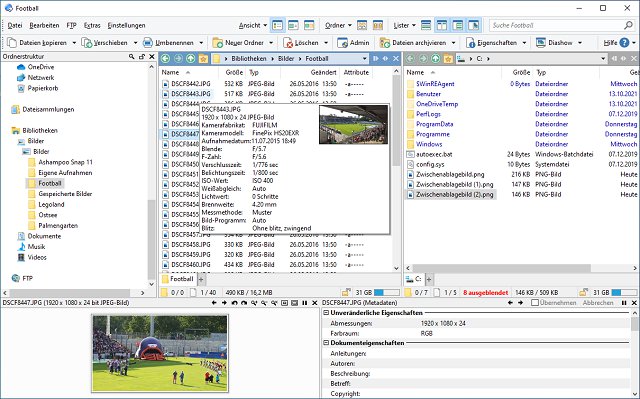Open favorites star in left pane toolbar
The height and width of the screenshot is (399, 640).
[x=203, y=58]
